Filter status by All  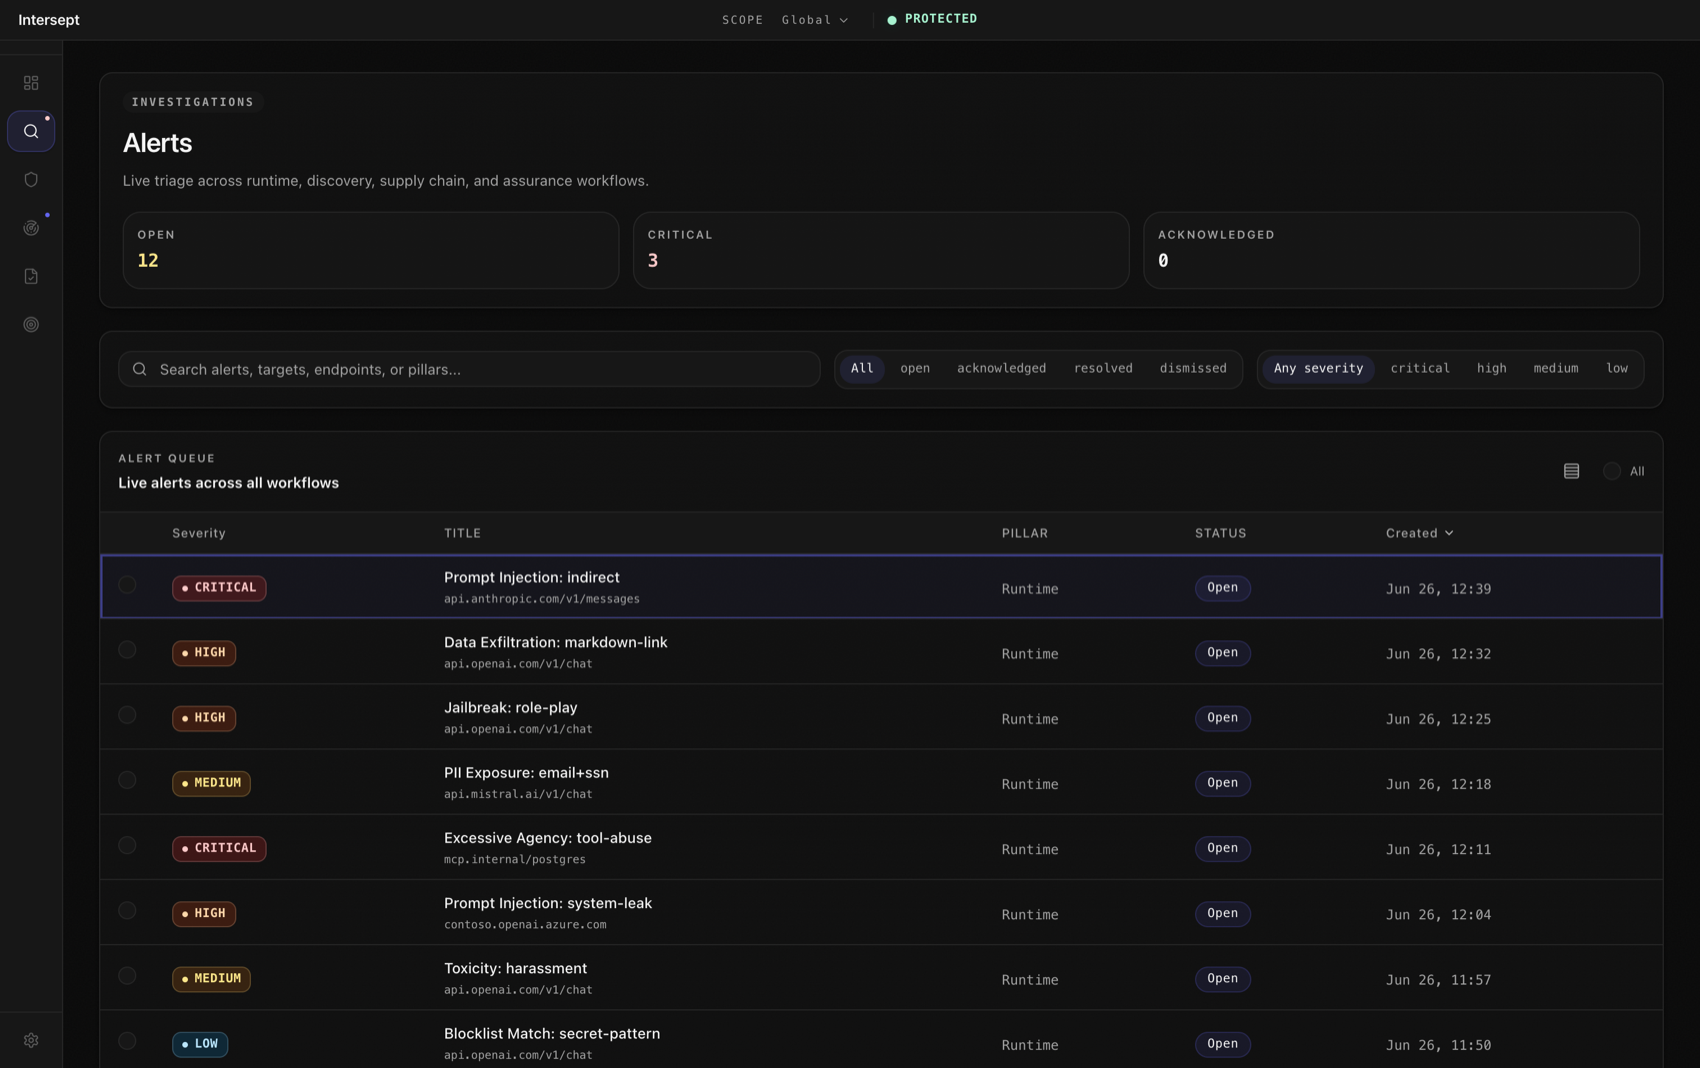(862, 369)
